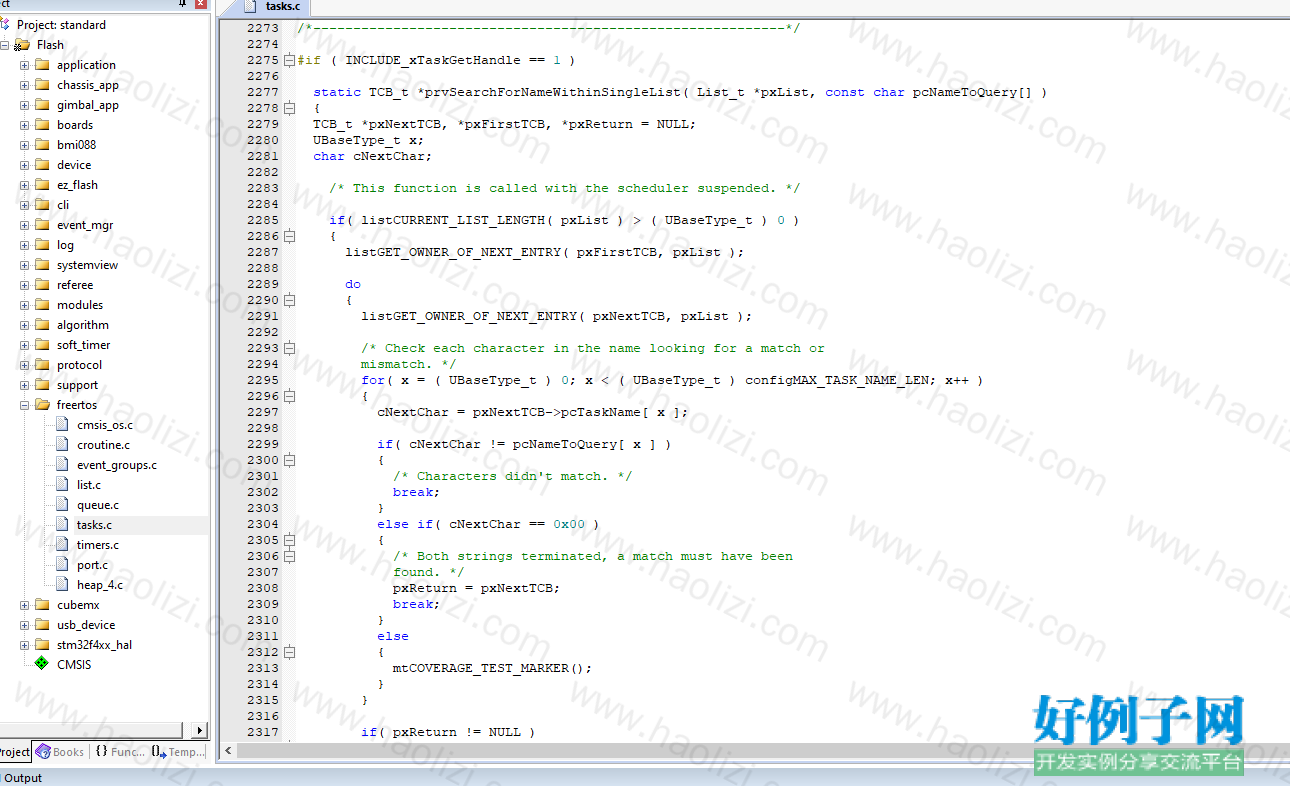
Task: Click the referee folder icon
Action: pos(42,285)
